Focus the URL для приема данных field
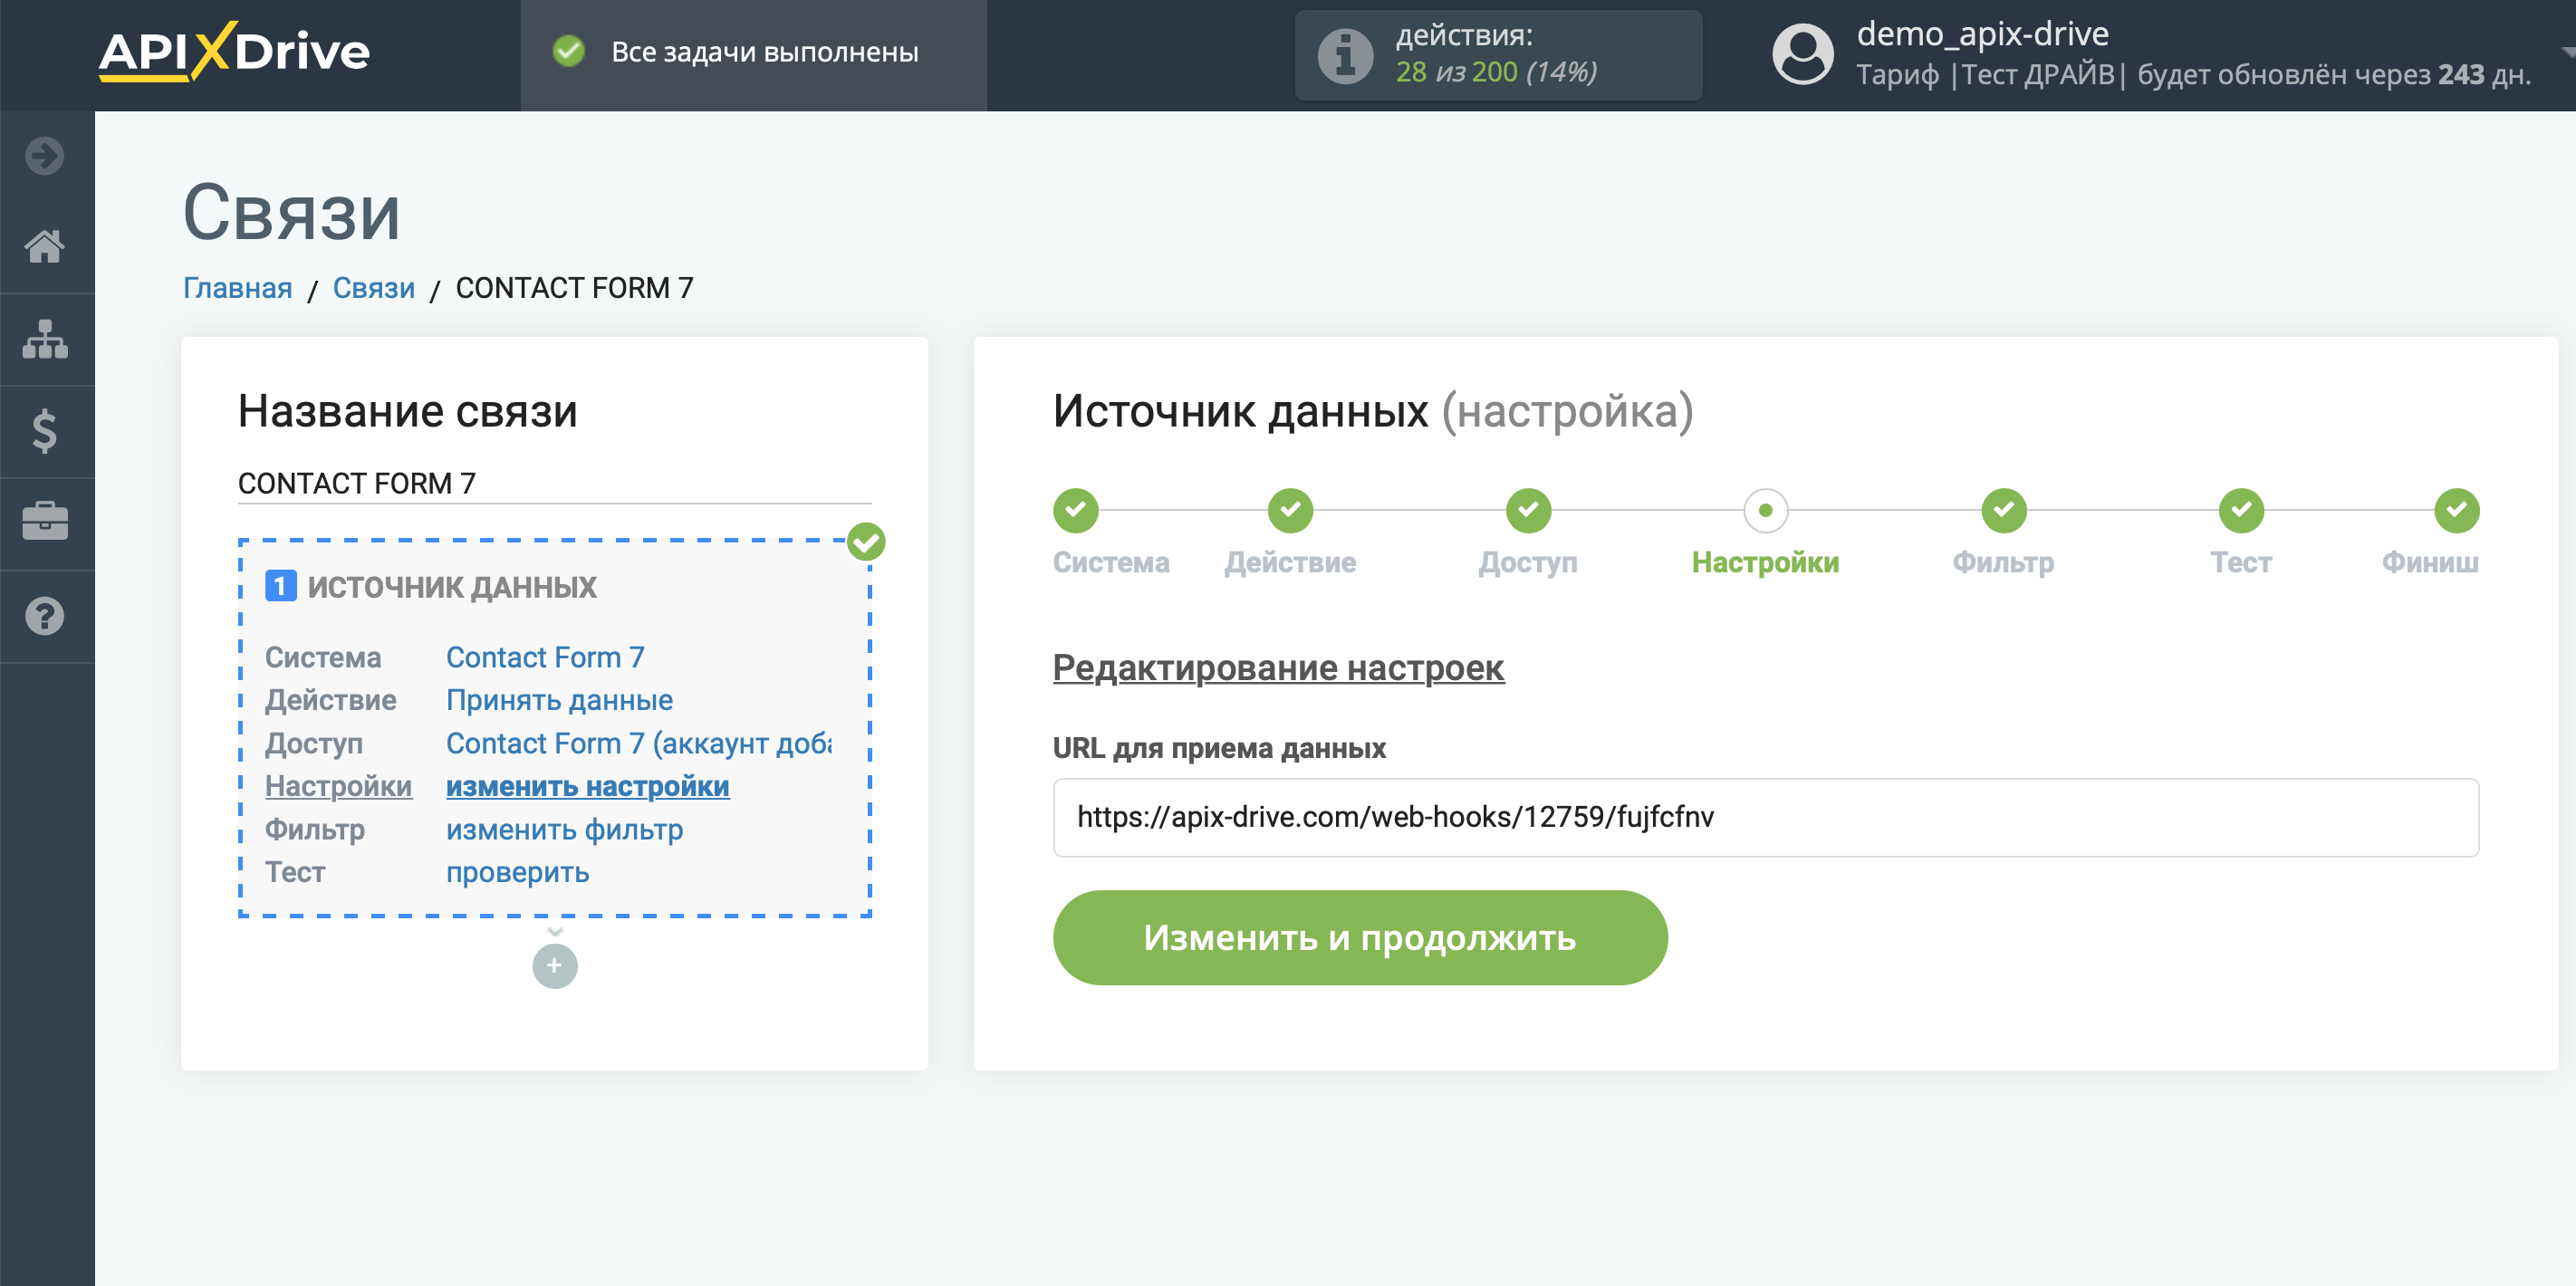Viewport: 2576px width, 1286px height. click(1765, 817)
